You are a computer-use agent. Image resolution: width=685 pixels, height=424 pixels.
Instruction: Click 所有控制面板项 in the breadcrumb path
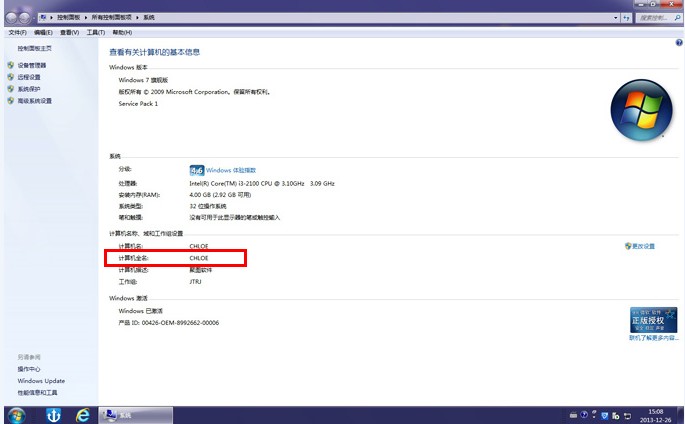tap(111, 17)
